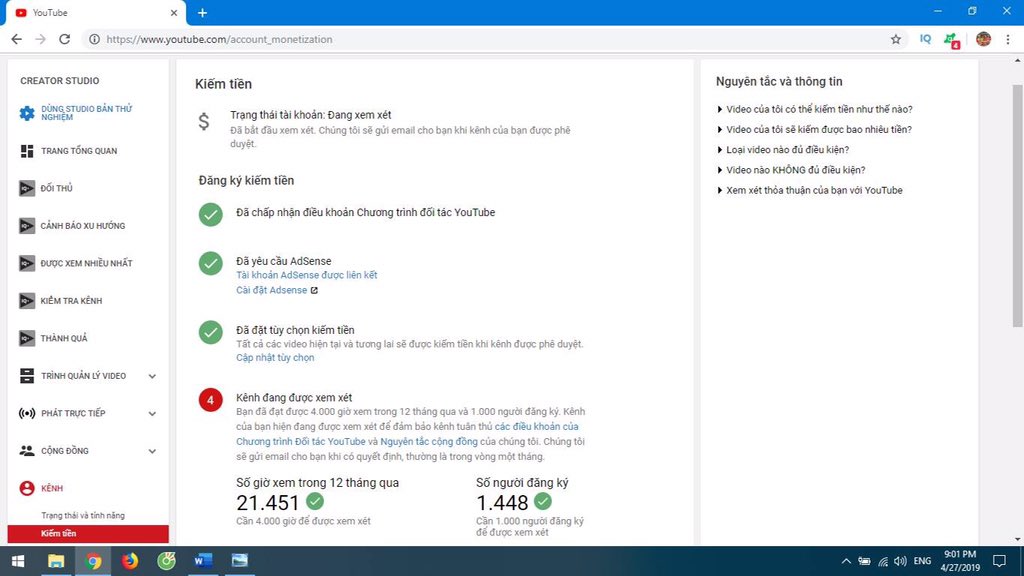The width and height of the screenshot is (1024, 576).
Task: Open volume control in system tray
Action: tap(901, 561)
